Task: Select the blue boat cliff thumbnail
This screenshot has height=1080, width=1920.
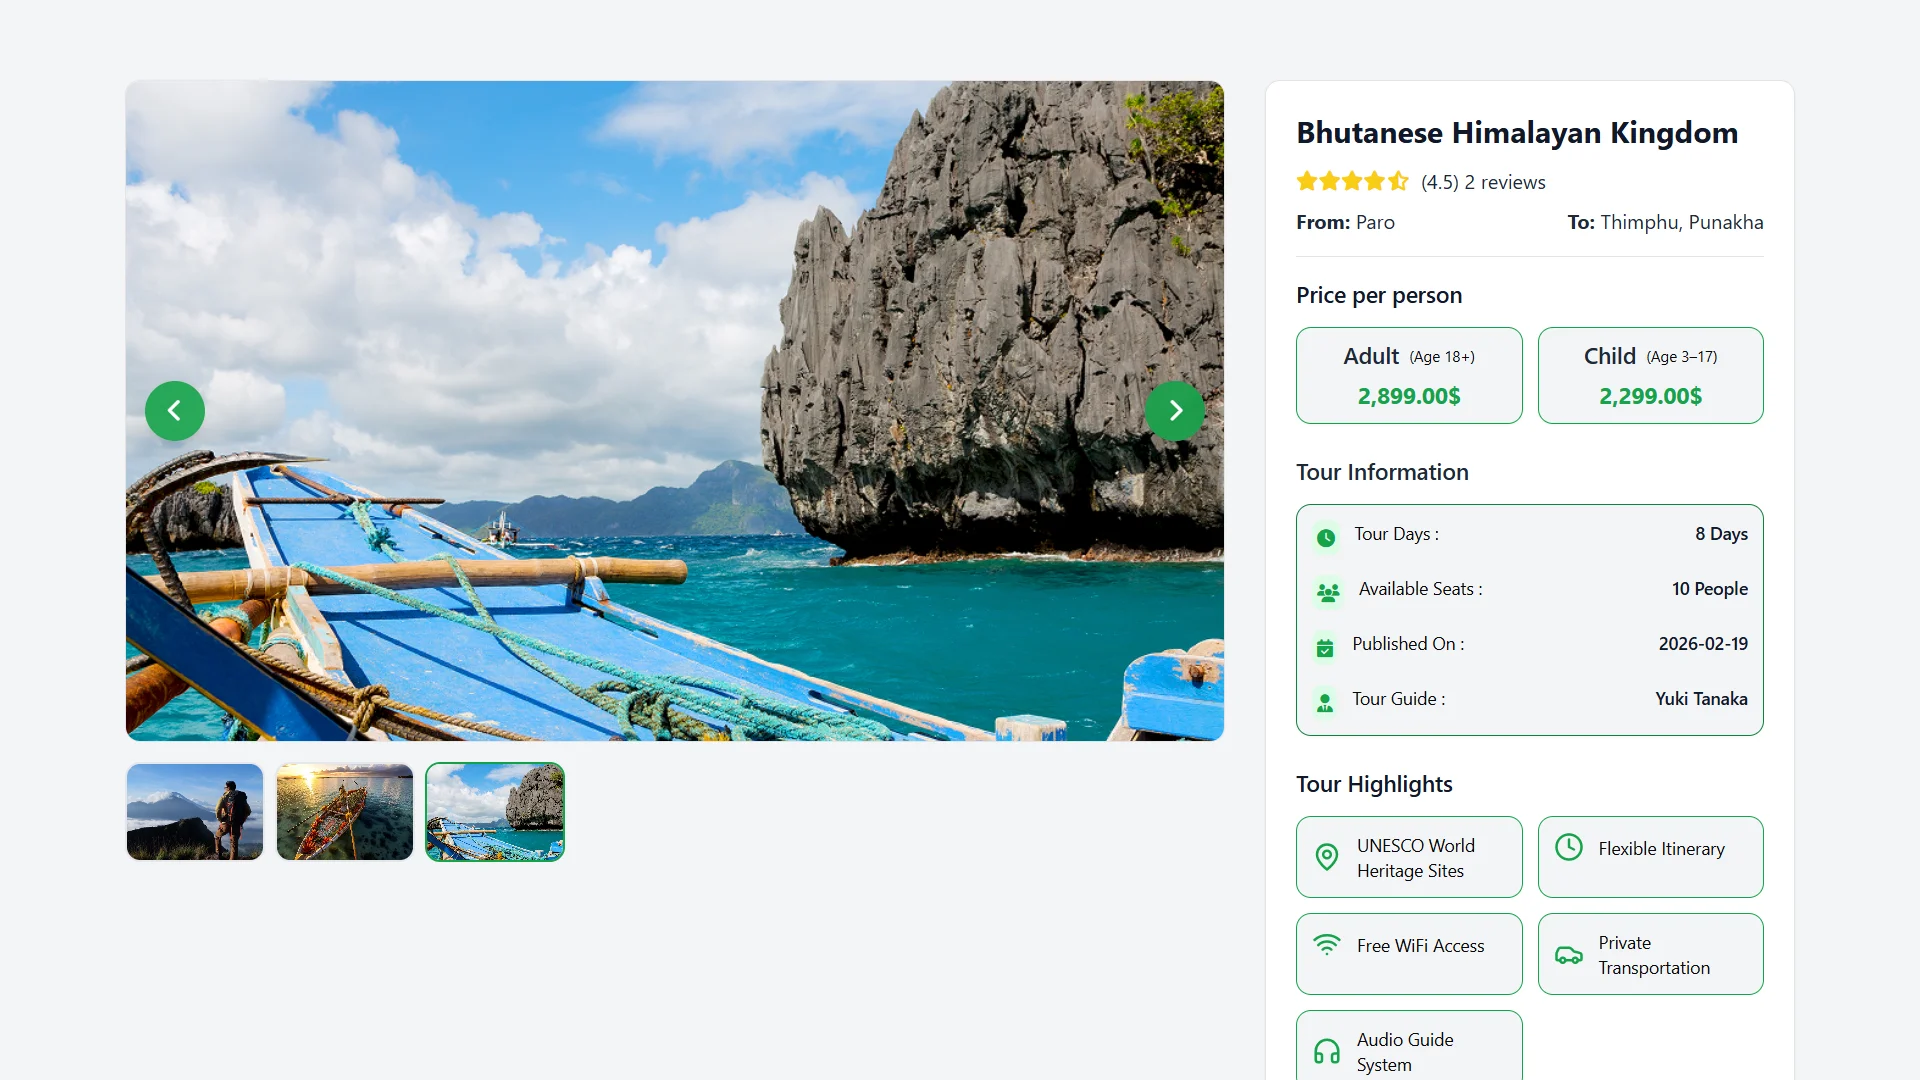Action: 495,812
